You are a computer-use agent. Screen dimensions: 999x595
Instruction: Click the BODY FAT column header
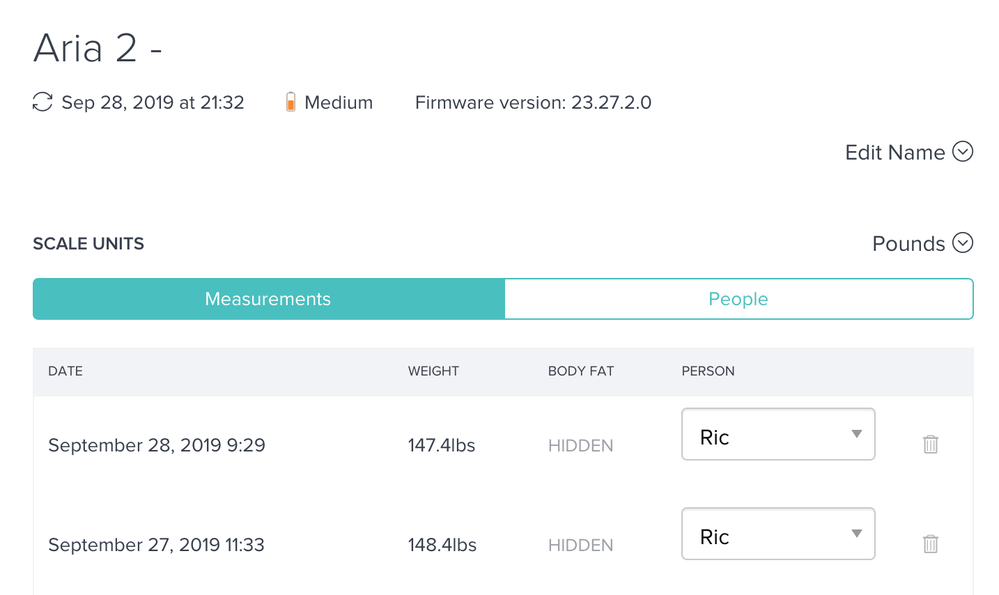tap(580, 371)
